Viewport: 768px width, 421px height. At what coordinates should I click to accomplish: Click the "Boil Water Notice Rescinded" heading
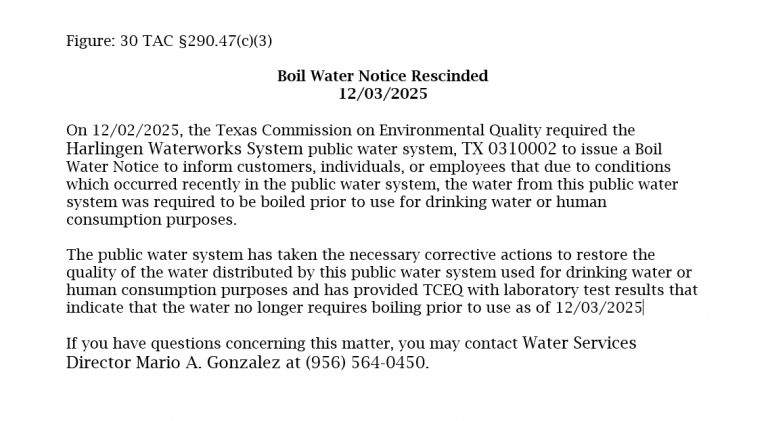(383, 76)
